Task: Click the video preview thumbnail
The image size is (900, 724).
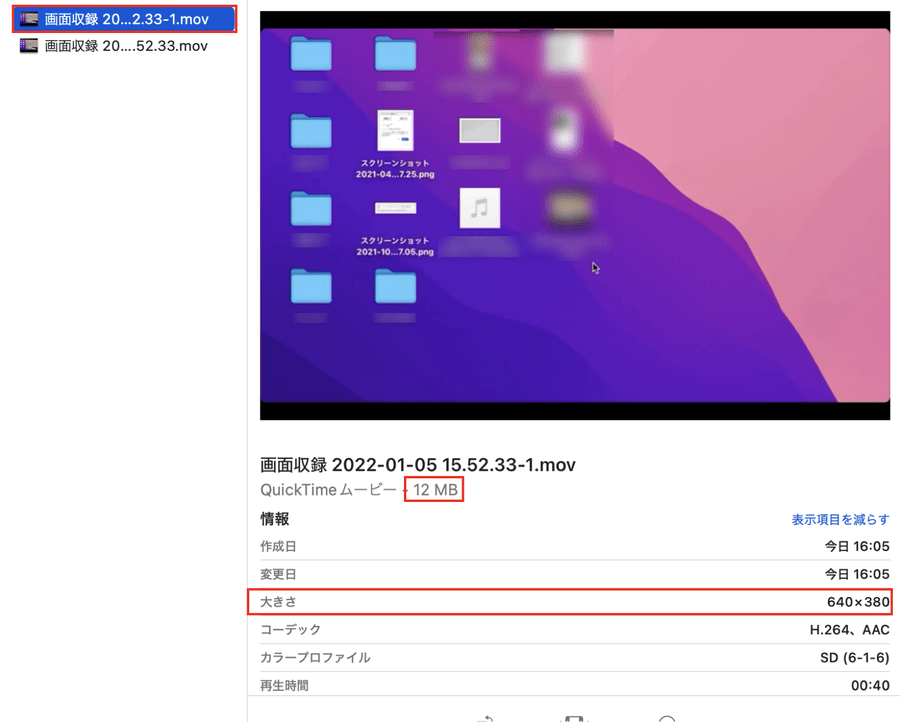Action: pyautogui.click(x=575, y=215)
